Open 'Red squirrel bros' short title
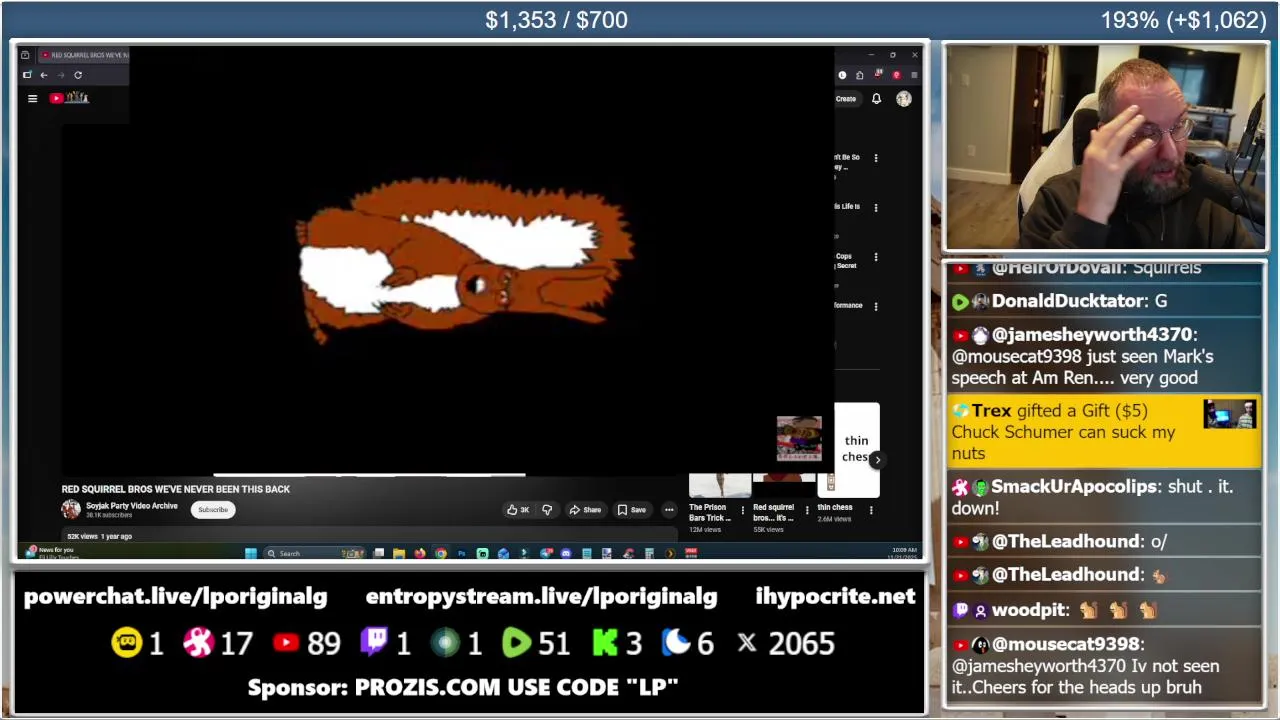1280x720 pixels. point(774,512)
